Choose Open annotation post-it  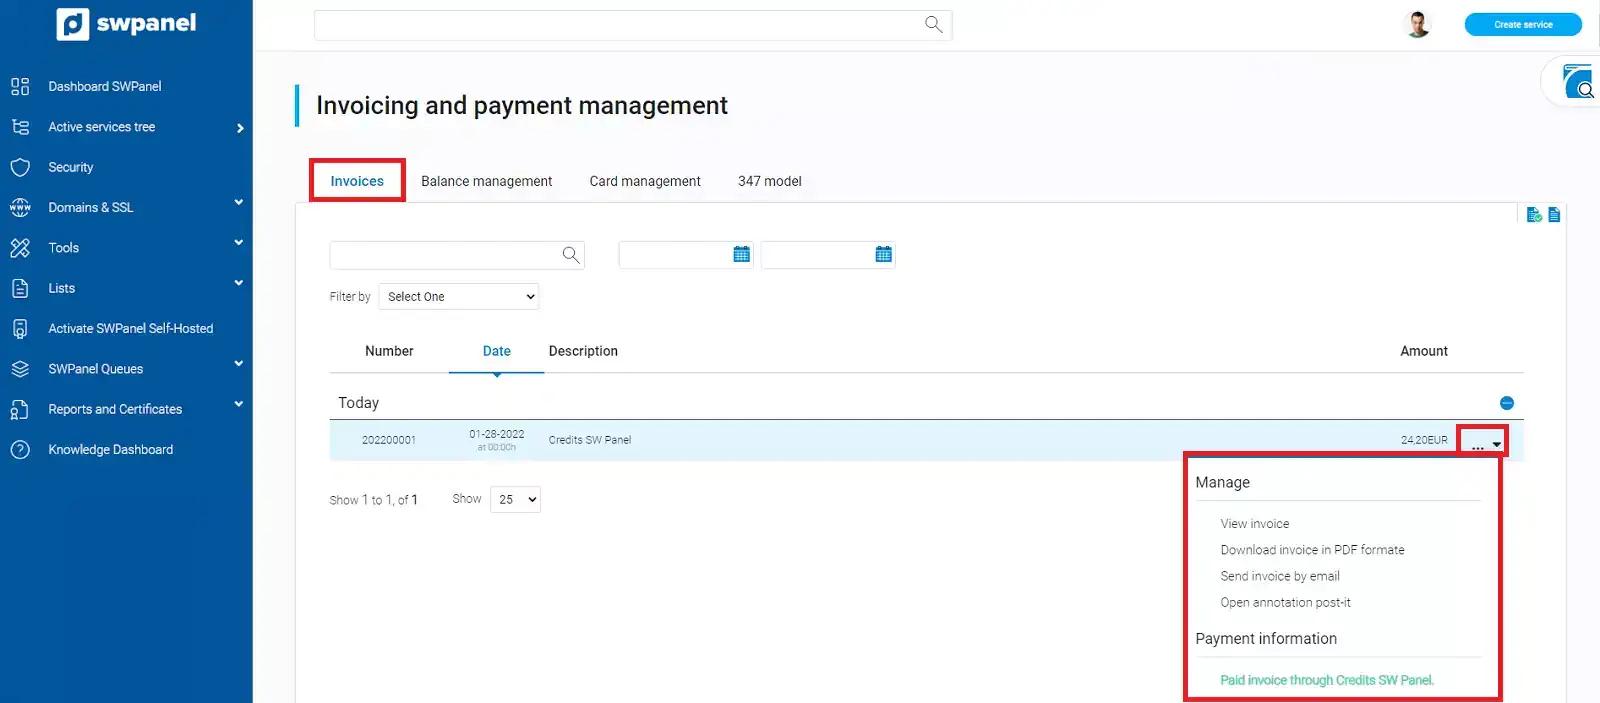click(1285, 602)
